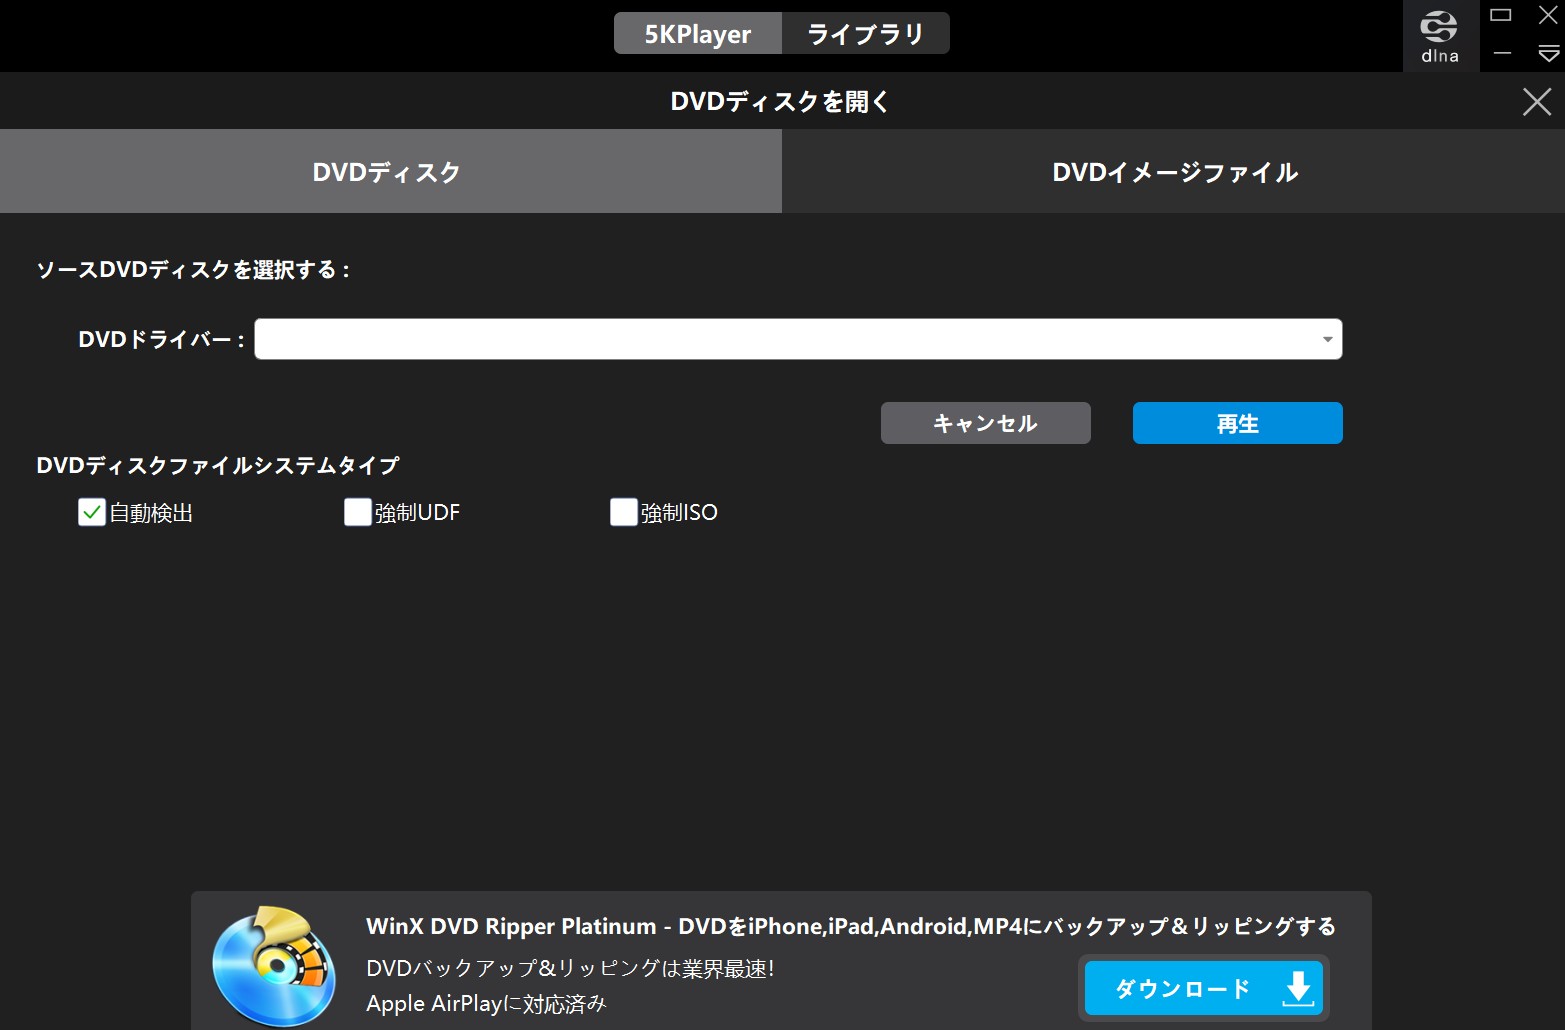Open the ライブラリ top tab
Image resolution: width=1565 pixels, height=1030 pixels.
(866, 33)
